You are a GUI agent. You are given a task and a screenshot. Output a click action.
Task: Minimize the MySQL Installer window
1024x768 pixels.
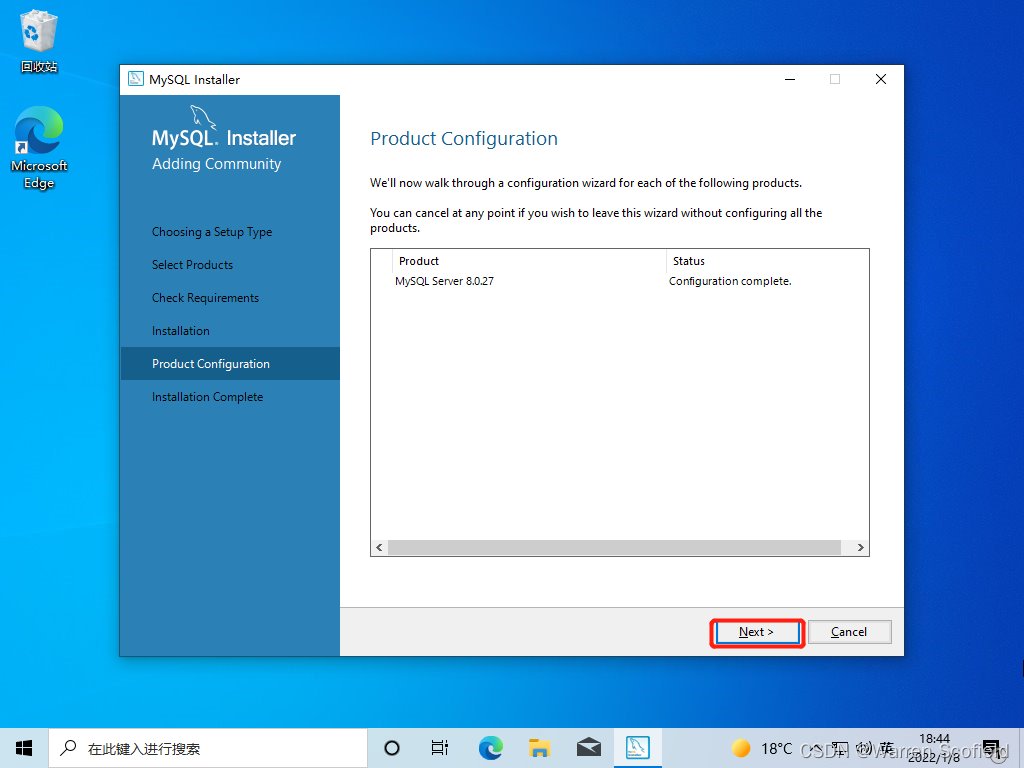click(x=790, y=79)
